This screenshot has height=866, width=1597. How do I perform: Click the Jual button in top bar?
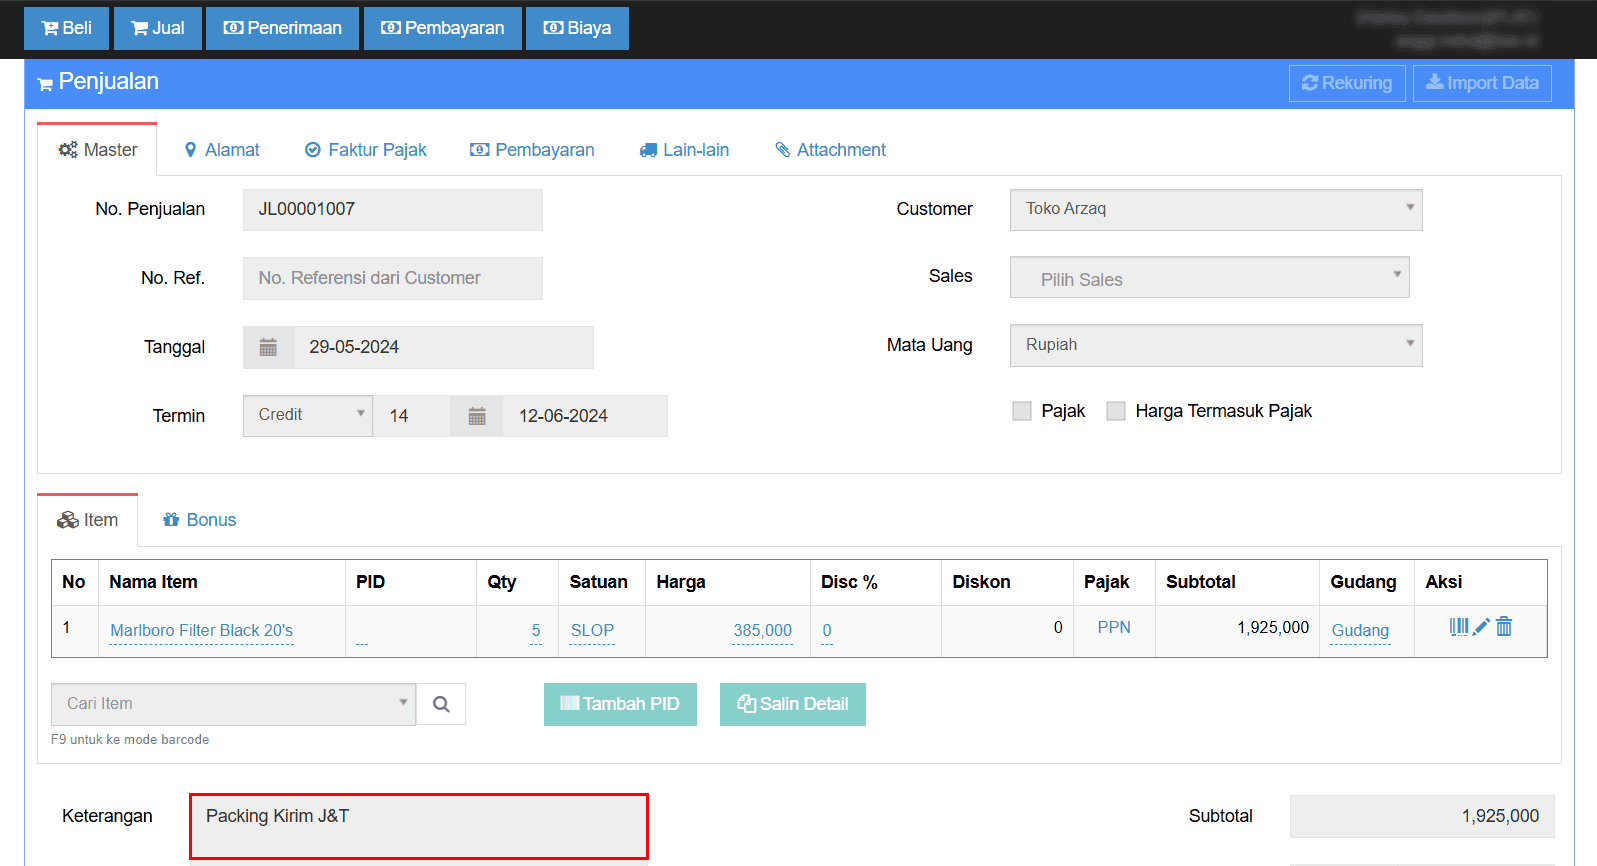point(158,28)
